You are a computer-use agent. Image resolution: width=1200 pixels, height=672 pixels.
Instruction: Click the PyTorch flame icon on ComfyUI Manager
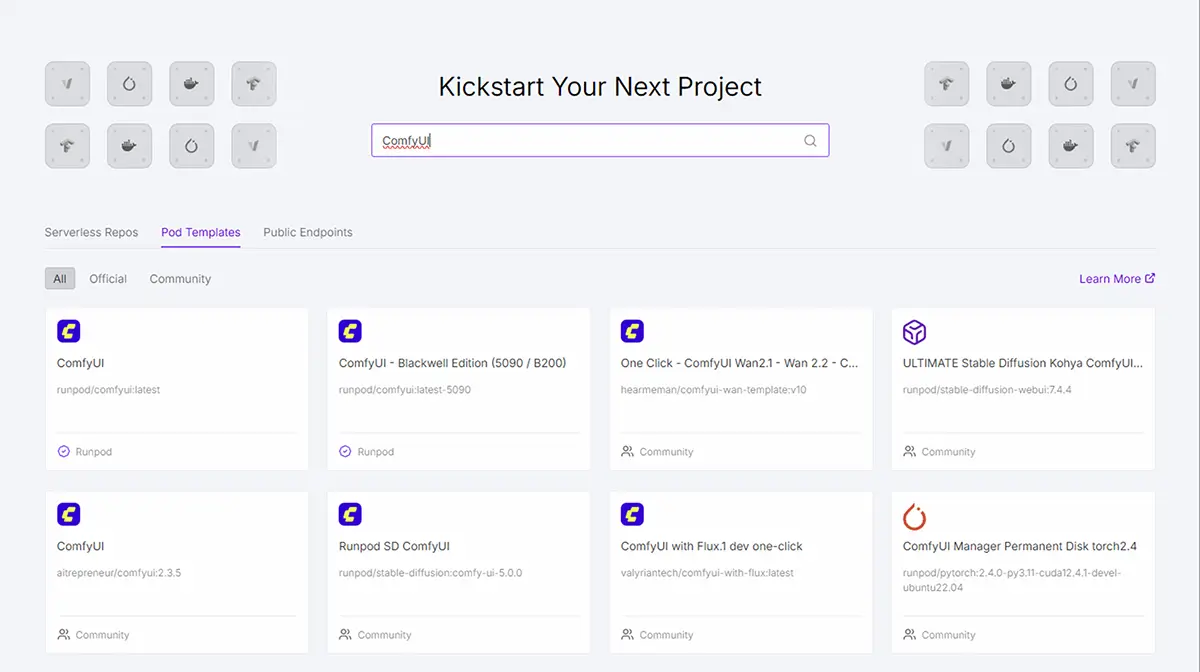[914, 516]
